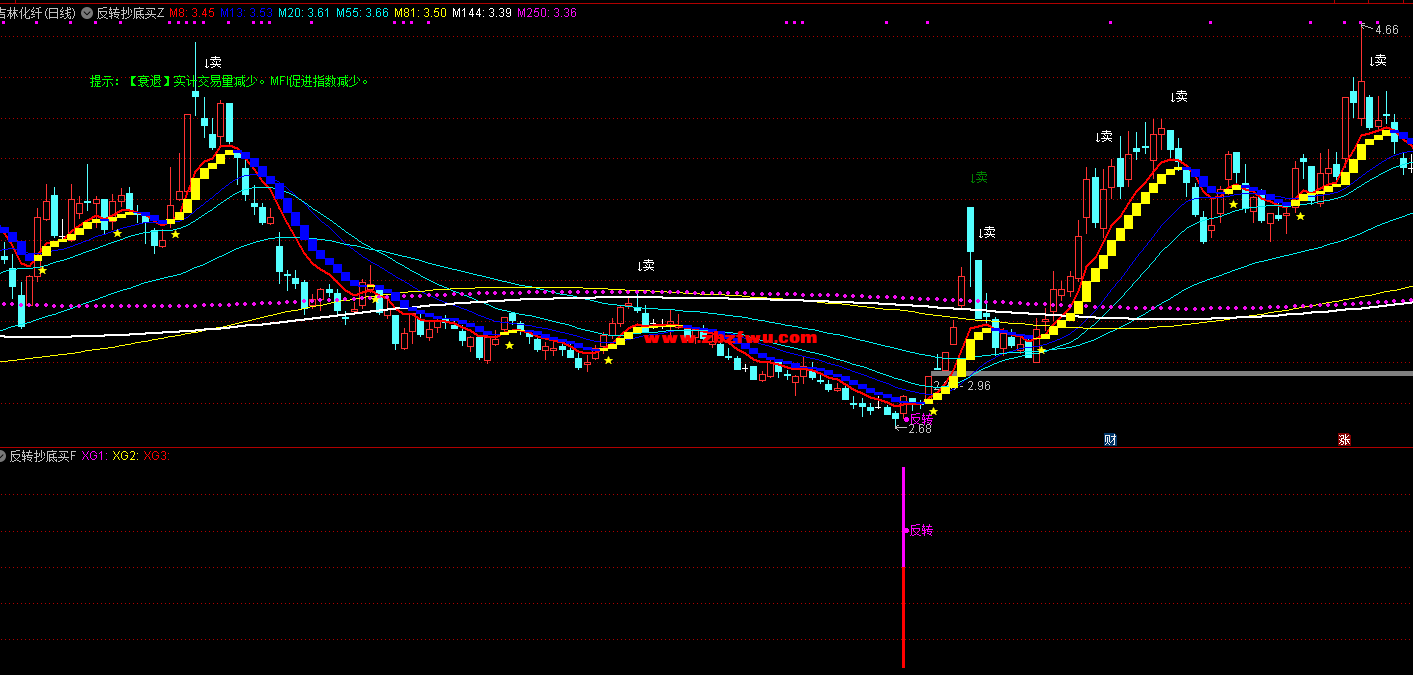Click the cyan M55: 3.66 value
Image resolution: width=1413 pixels, height=675 pixels.
(362, 13)
